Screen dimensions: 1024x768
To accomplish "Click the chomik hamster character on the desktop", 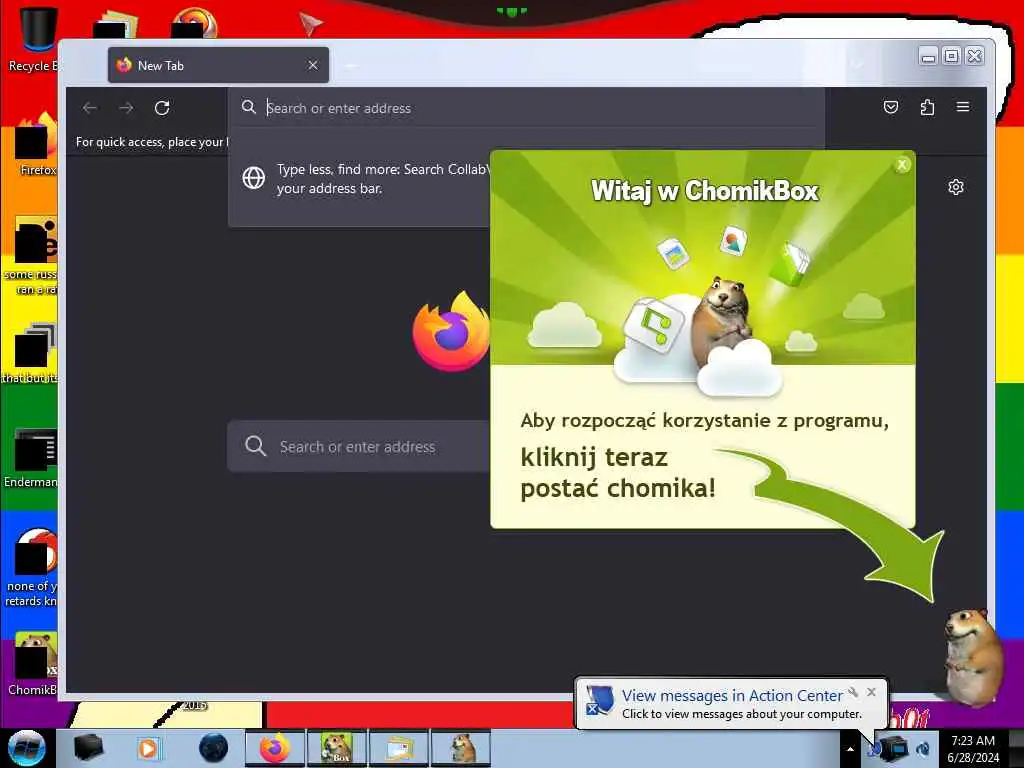I will 974,656.
